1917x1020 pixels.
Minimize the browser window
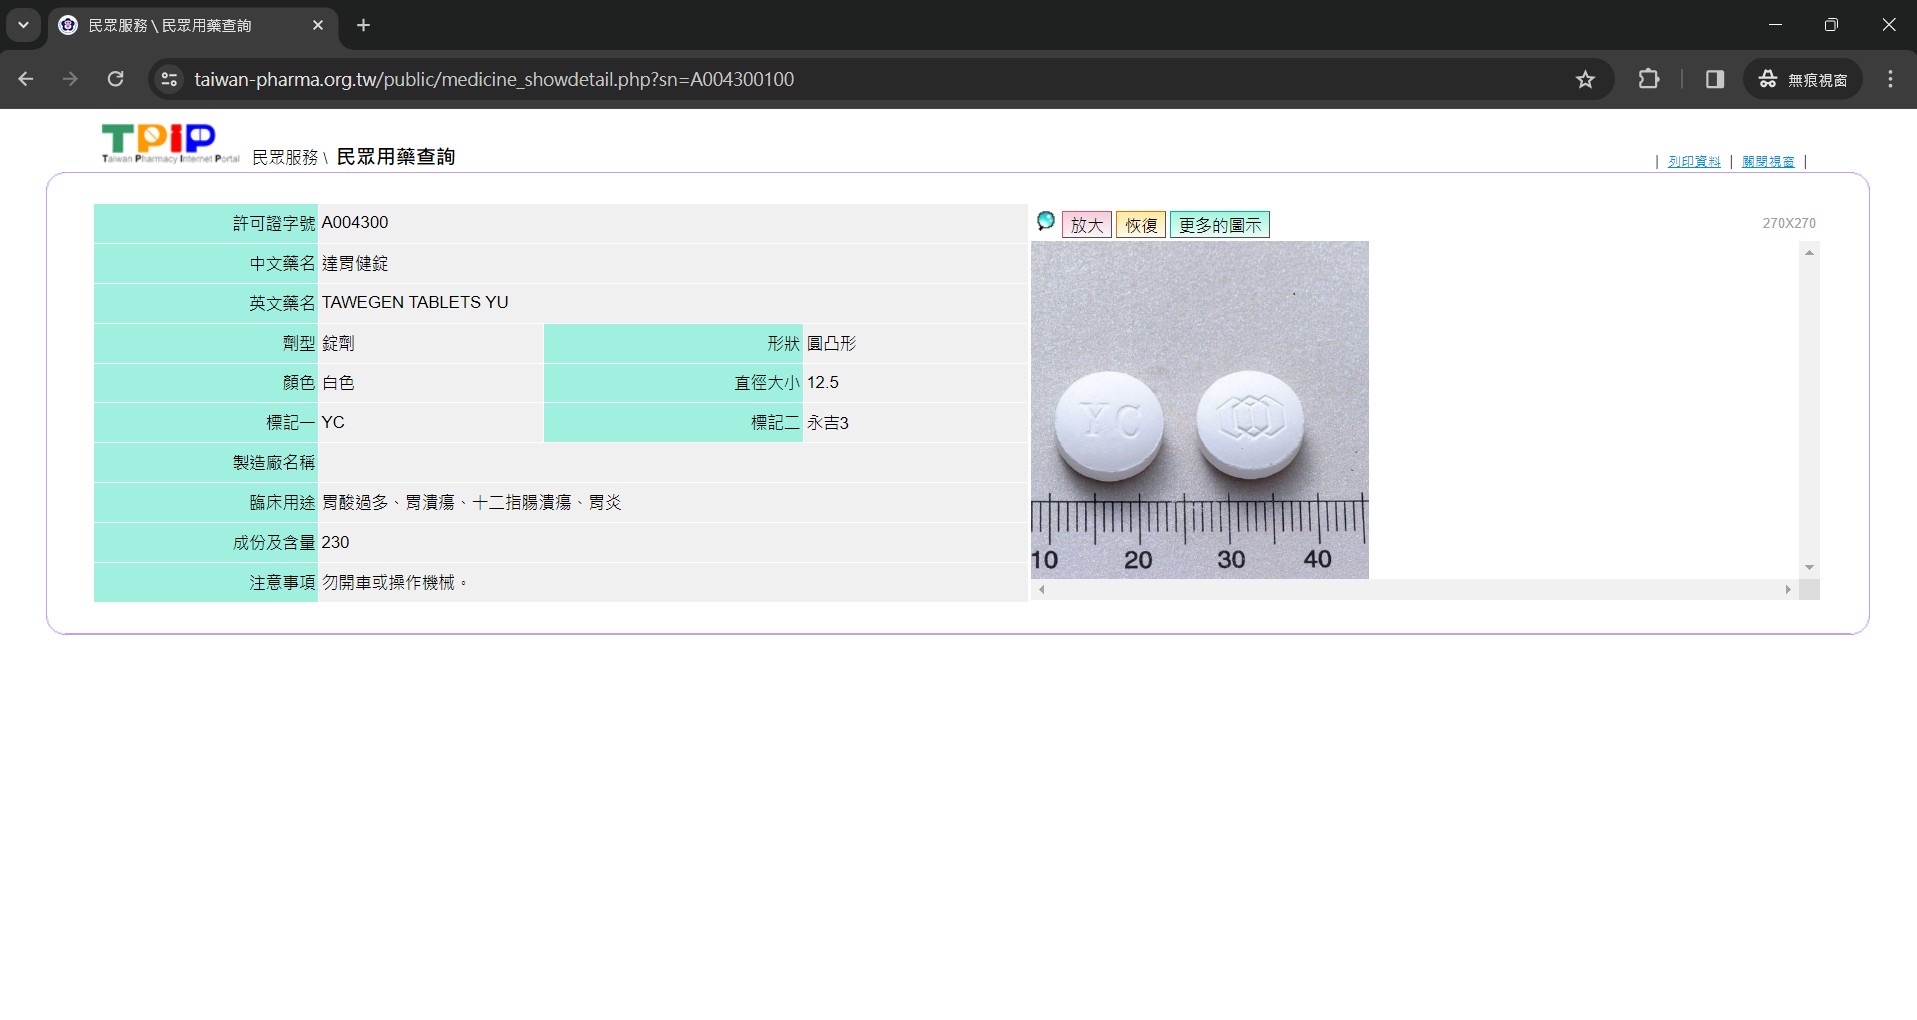[1775, 25]
